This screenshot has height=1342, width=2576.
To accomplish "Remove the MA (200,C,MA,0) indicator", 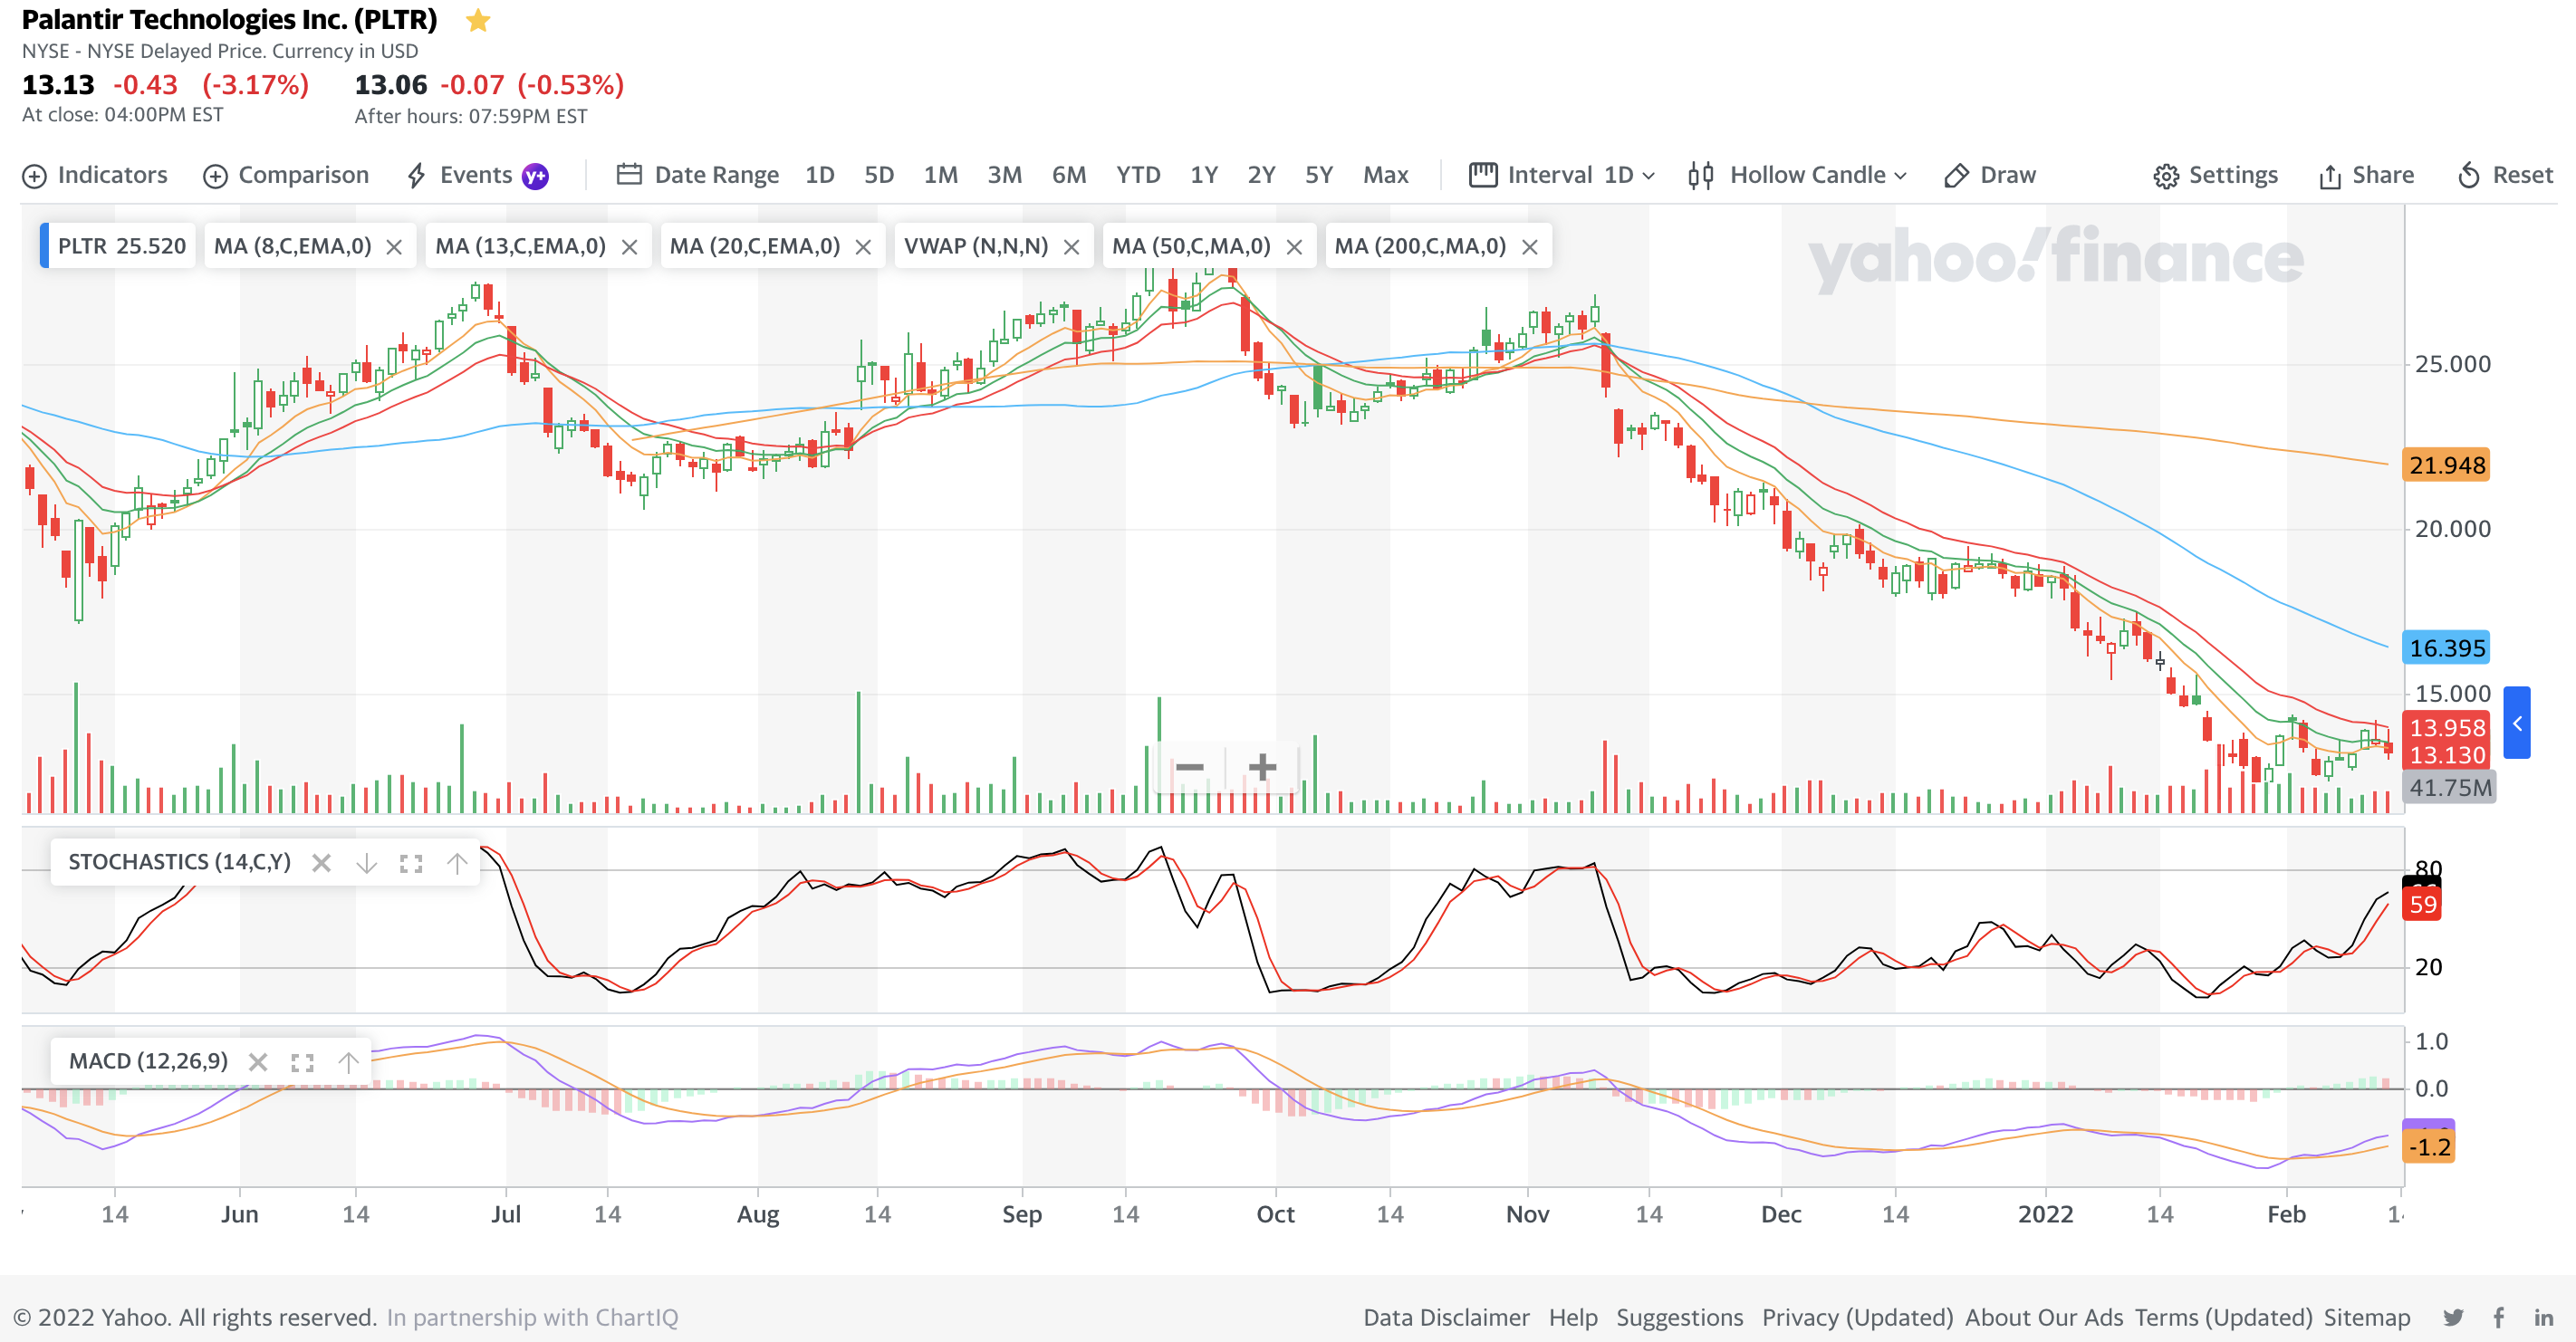I will pyautogui.click(x=1529, y=247).
